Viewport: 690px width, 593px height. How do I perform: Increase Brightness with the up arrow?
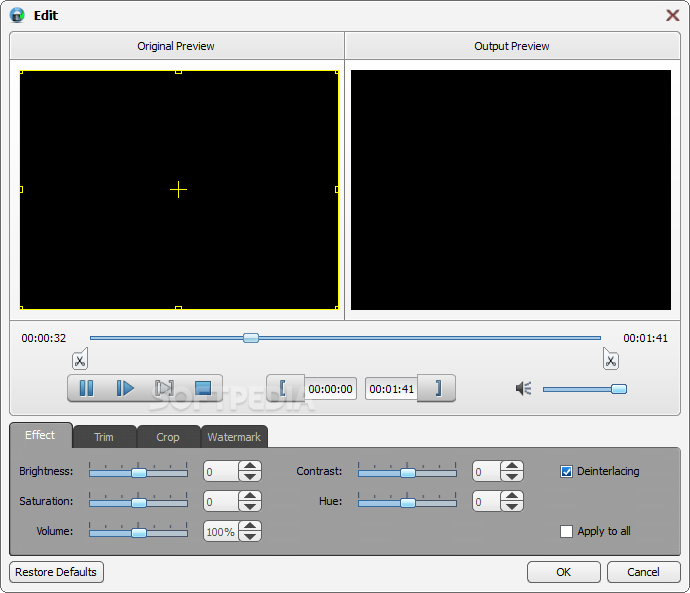click(250, 466)
